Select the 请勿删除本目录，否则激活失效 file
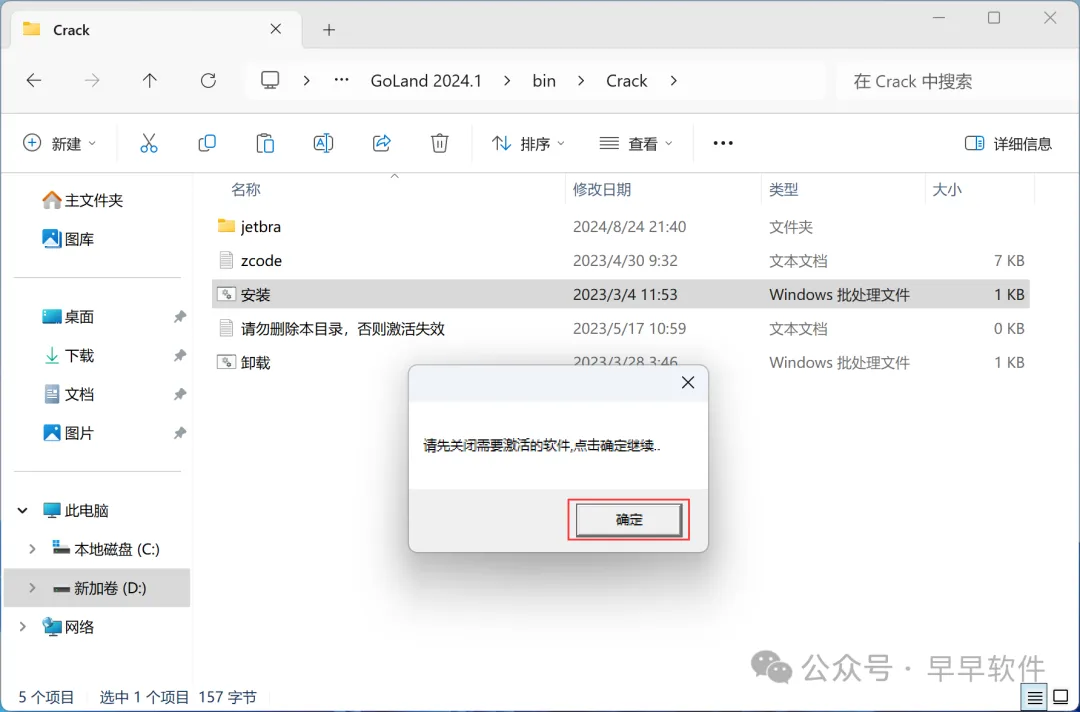Image resolution: width=1080 pixels, height=712 pixels. 621,328
